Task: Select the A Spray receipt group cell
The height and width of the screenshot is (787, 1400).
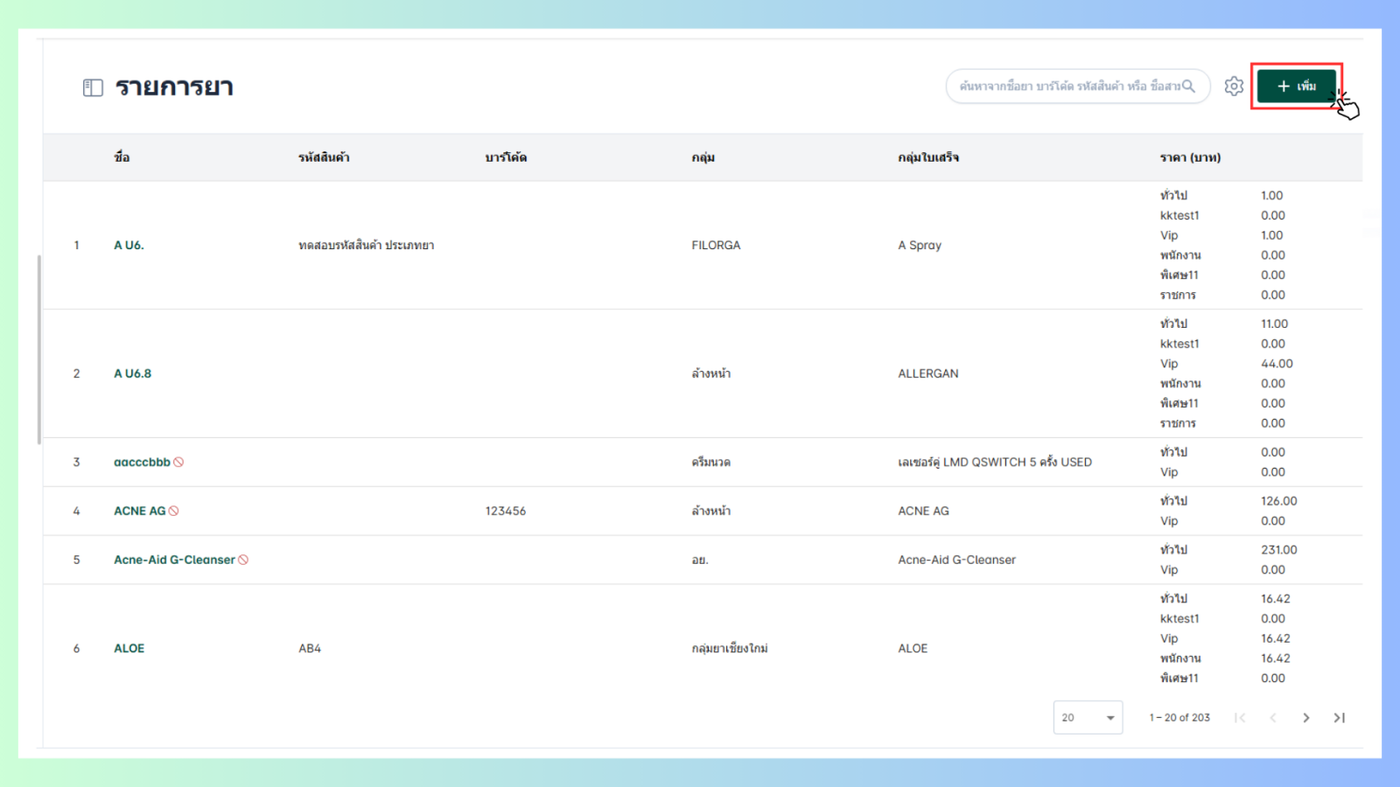Action: (920, 245)
